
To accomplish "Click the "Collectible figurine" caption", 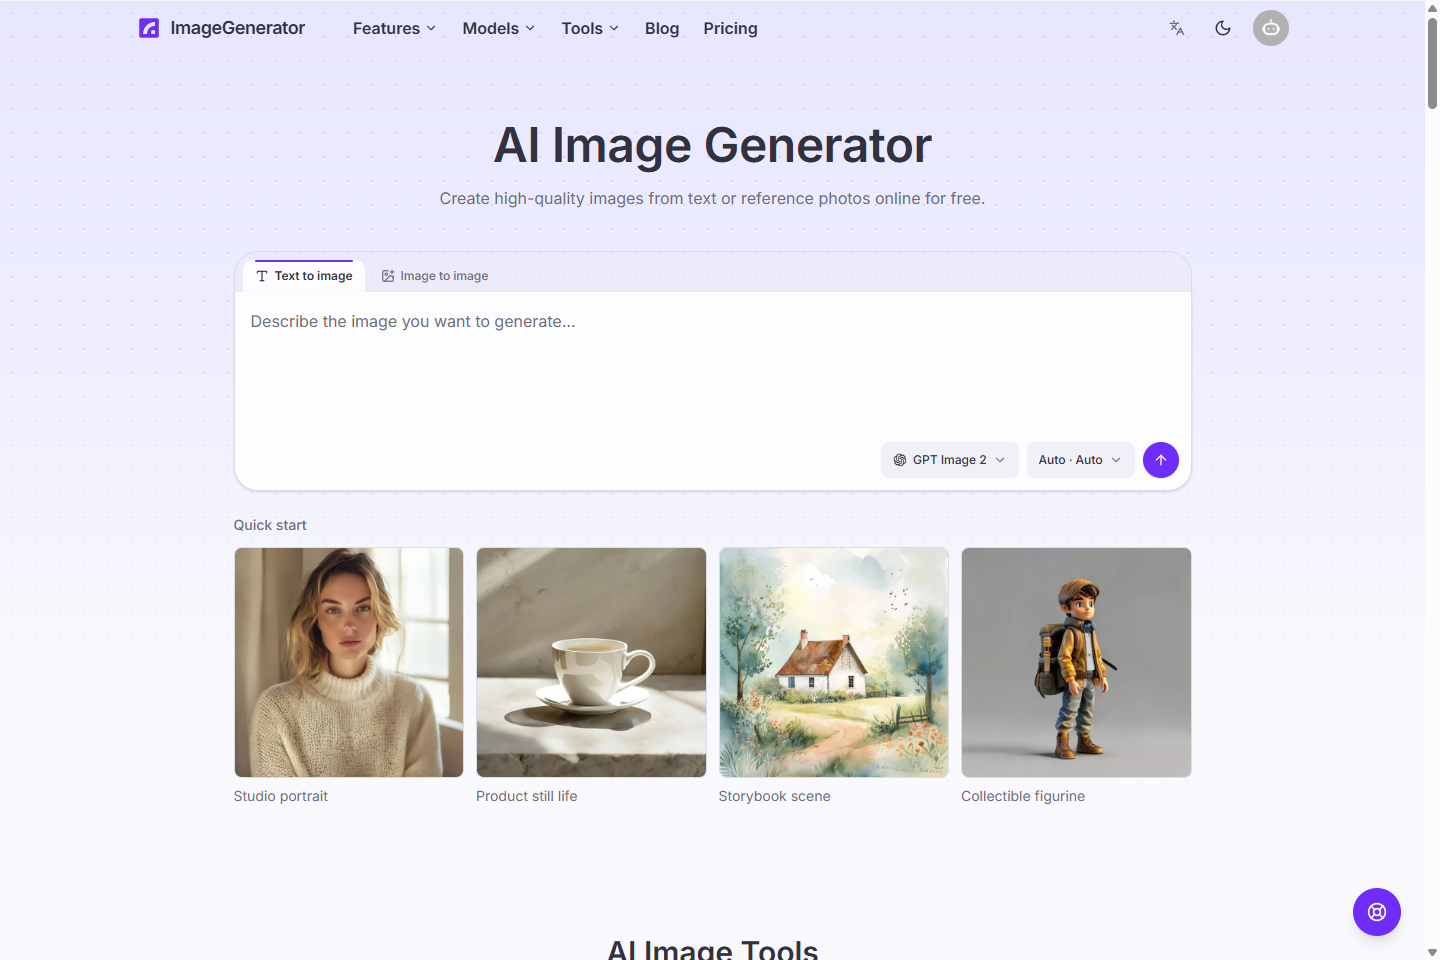I will [1023, 796].
